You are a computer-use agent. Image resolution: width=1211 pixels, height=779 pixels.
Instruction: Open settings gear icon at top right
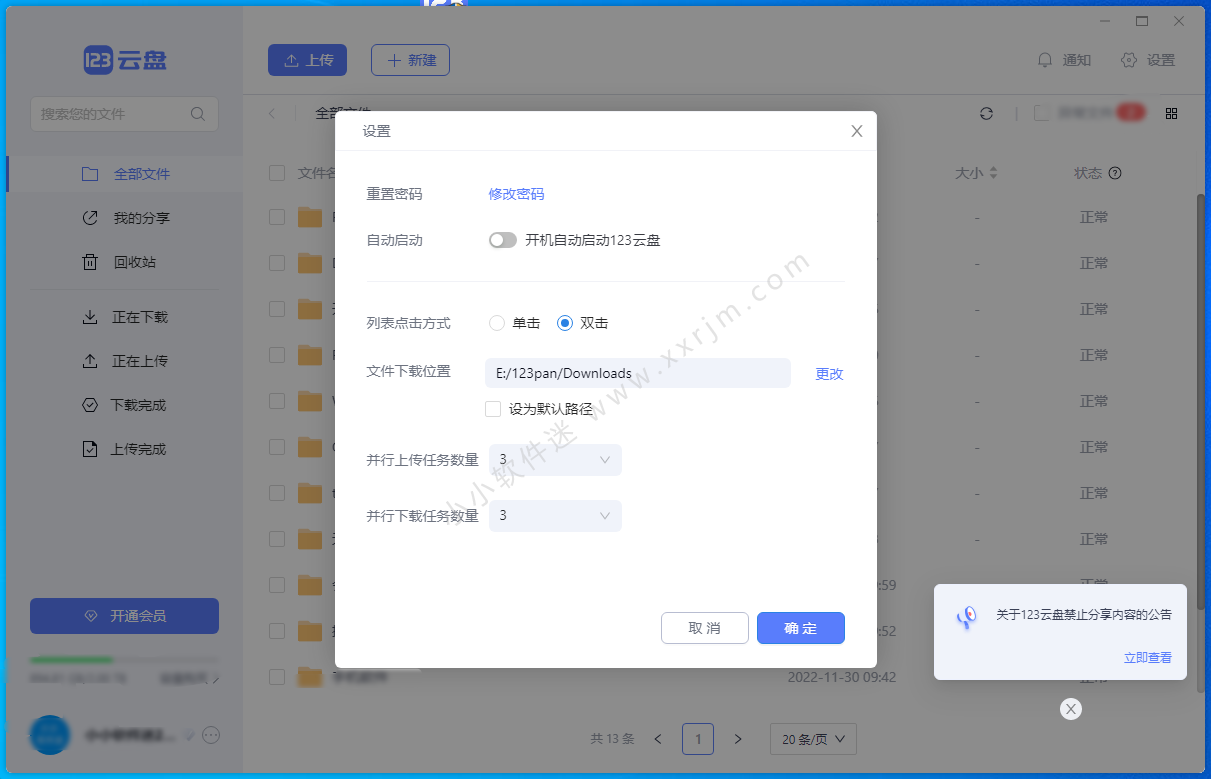pyautogui.click(x=1129, y=60)
